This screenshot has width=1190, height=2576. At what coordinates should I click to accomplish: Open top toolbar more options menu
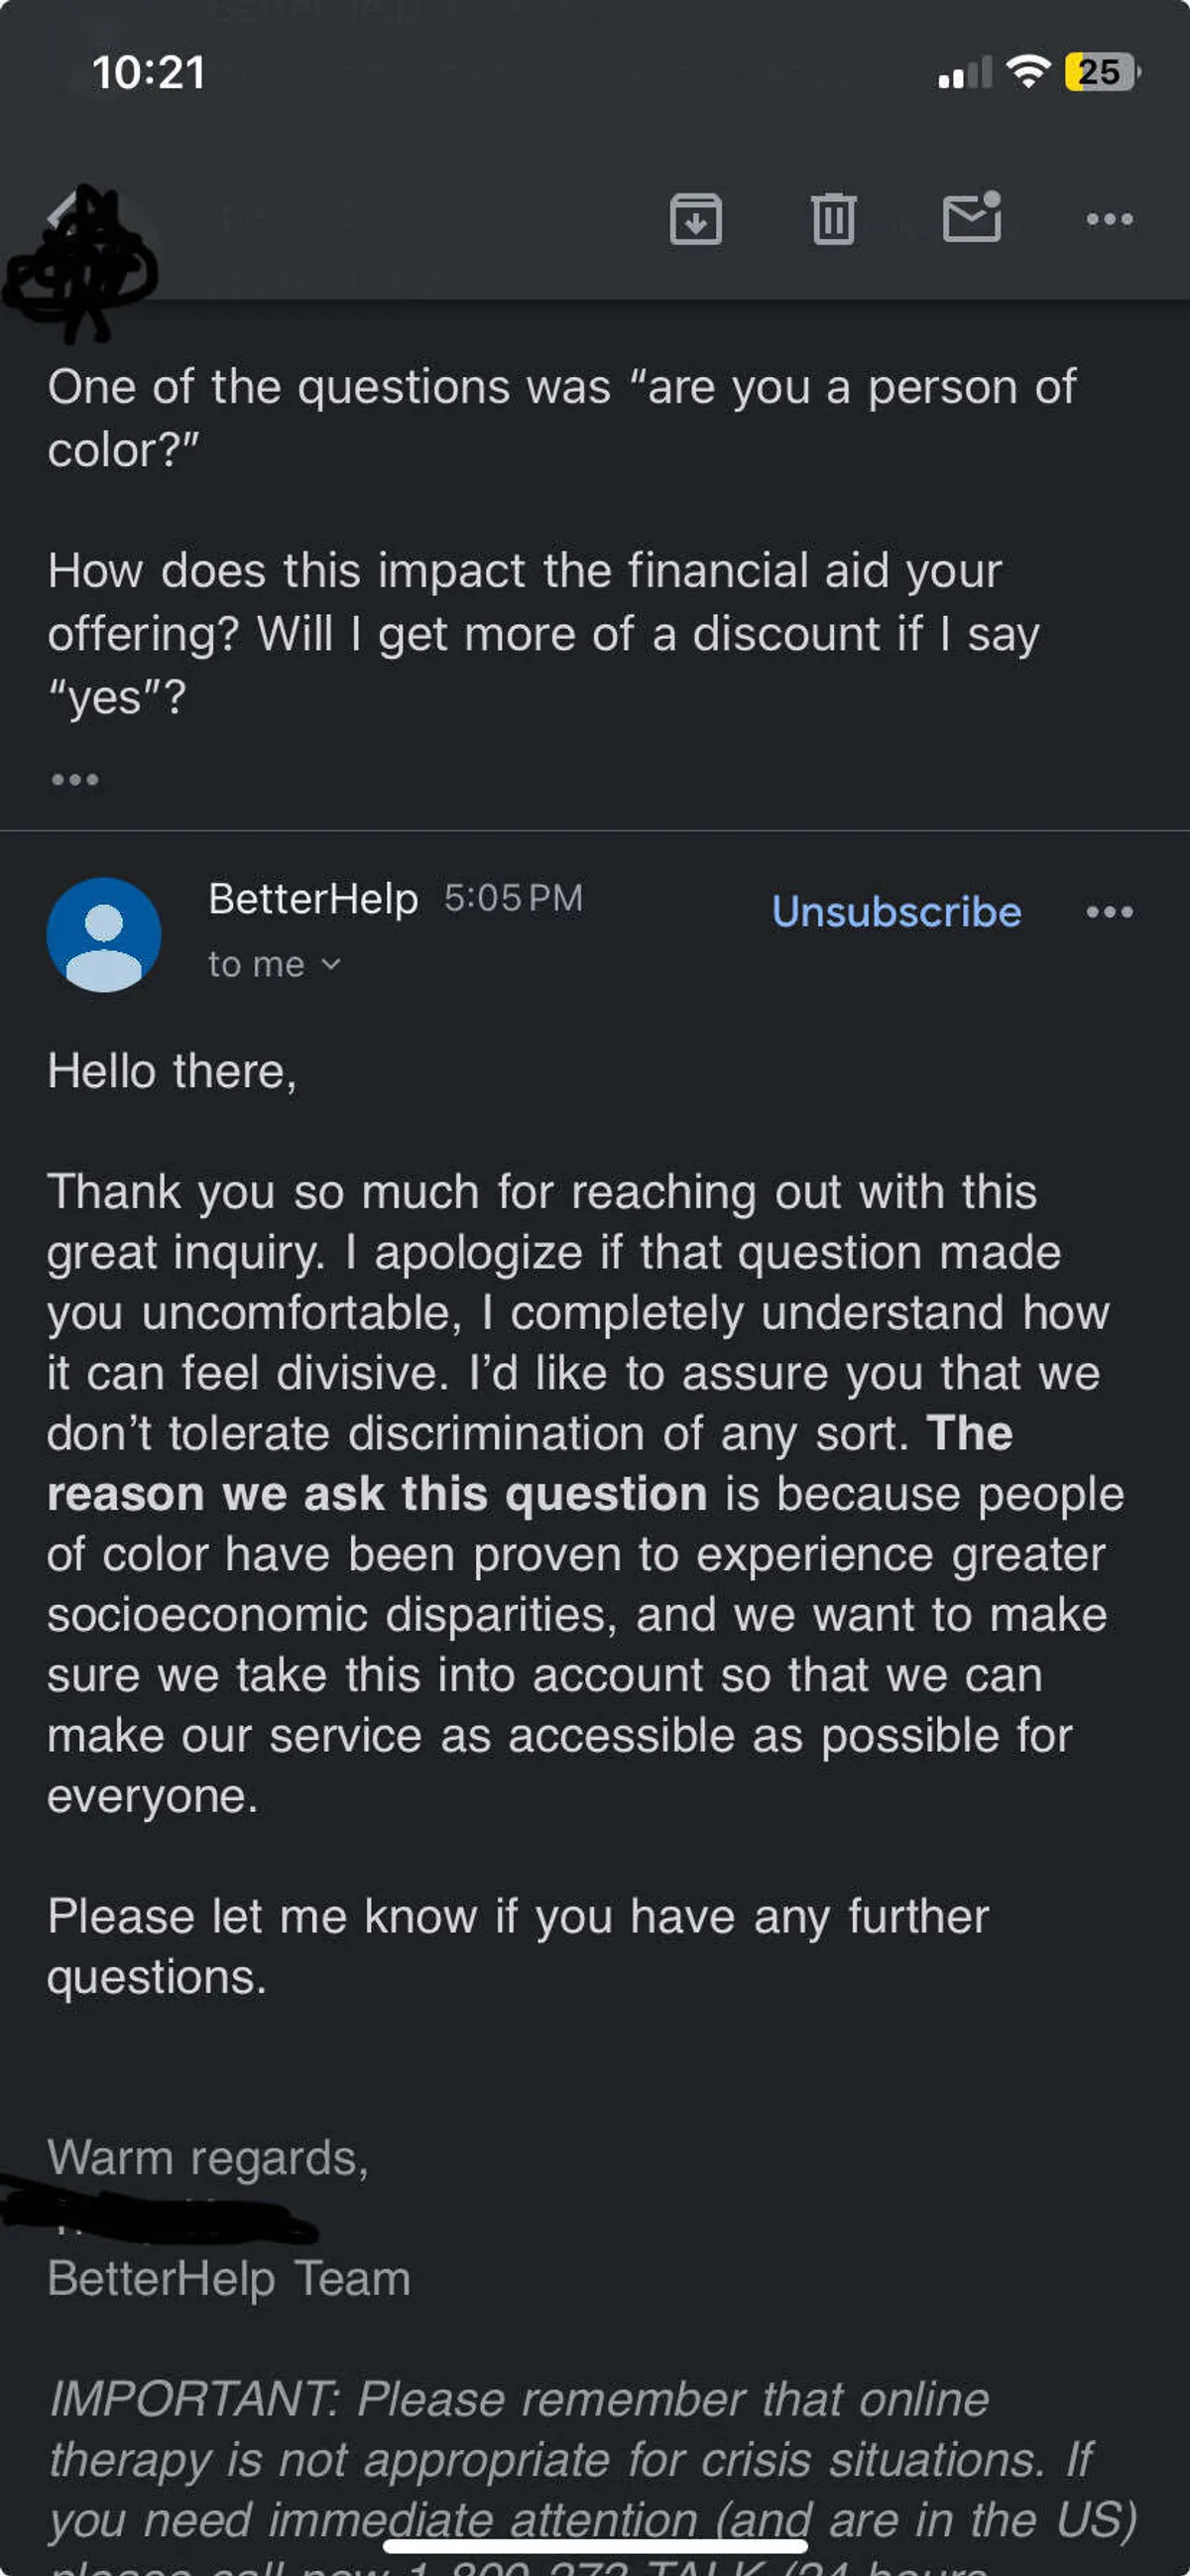[1109, 219]
